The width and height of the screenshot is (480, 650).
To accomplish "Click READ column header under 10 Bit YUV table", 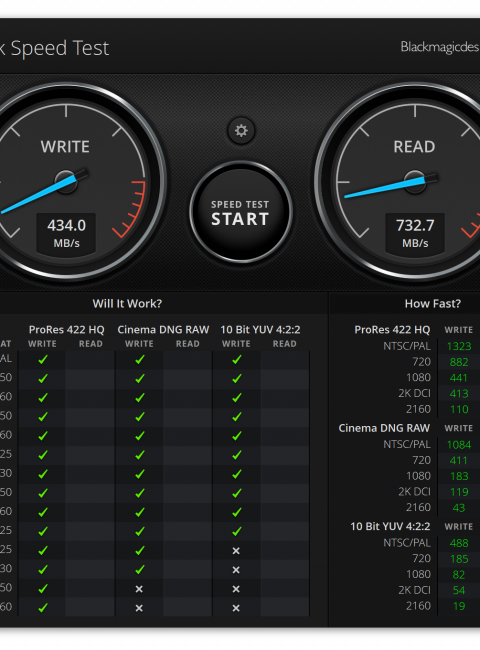I will [284, 344].
